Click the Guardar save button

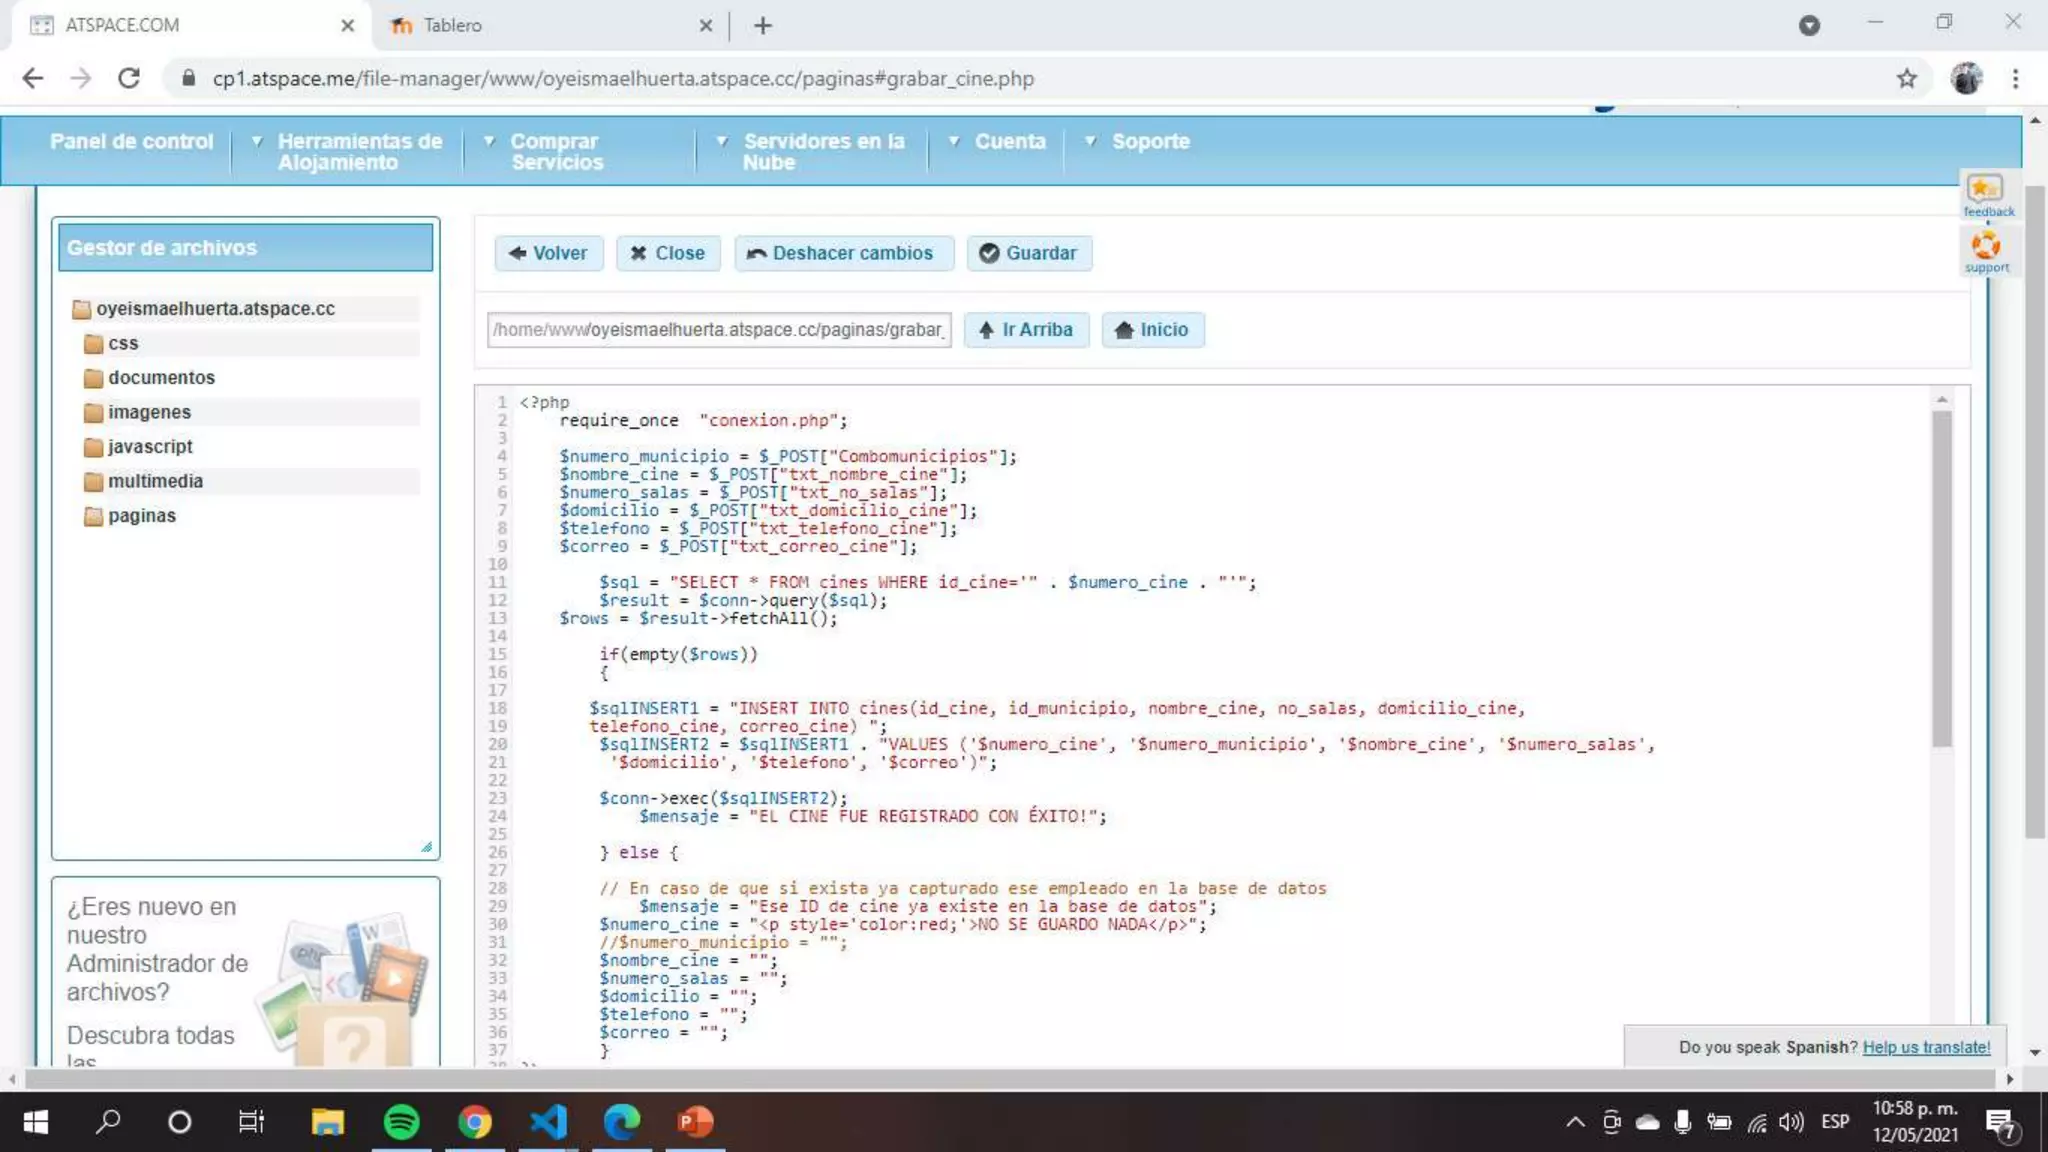click(x=1029, y=253)
